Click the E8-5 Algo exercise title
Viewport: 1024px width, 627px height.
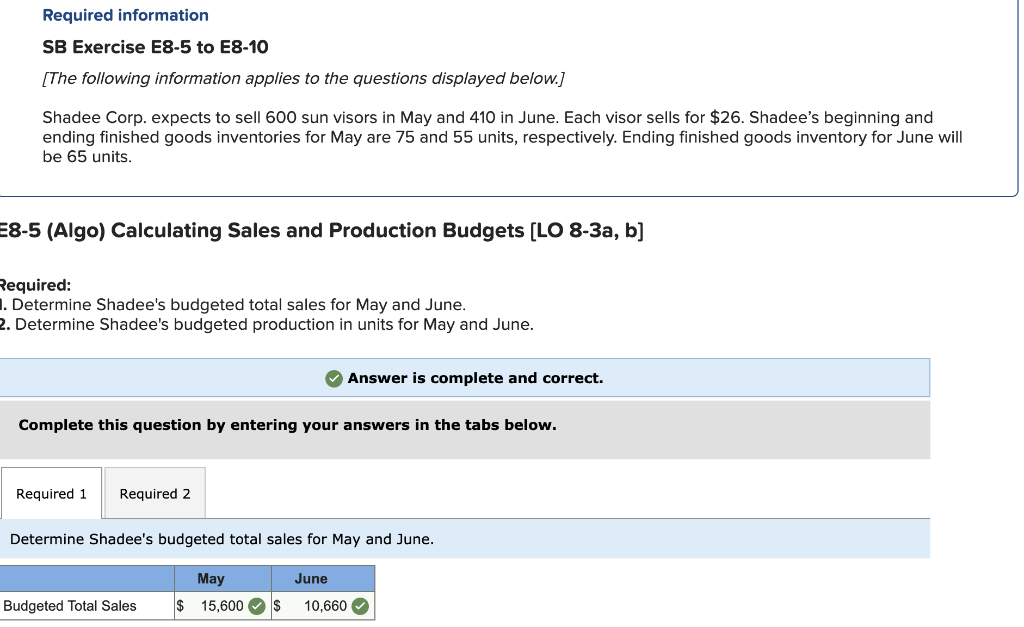tap(320, 230)
